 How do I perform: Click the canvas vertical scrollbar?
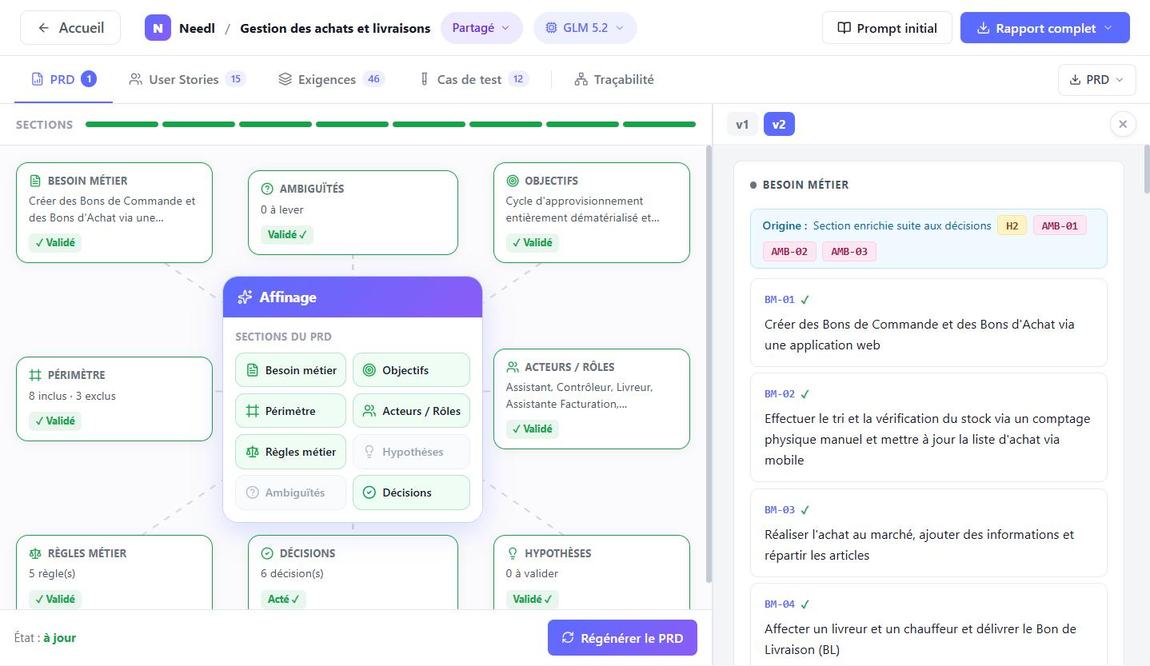coord(708,363)
